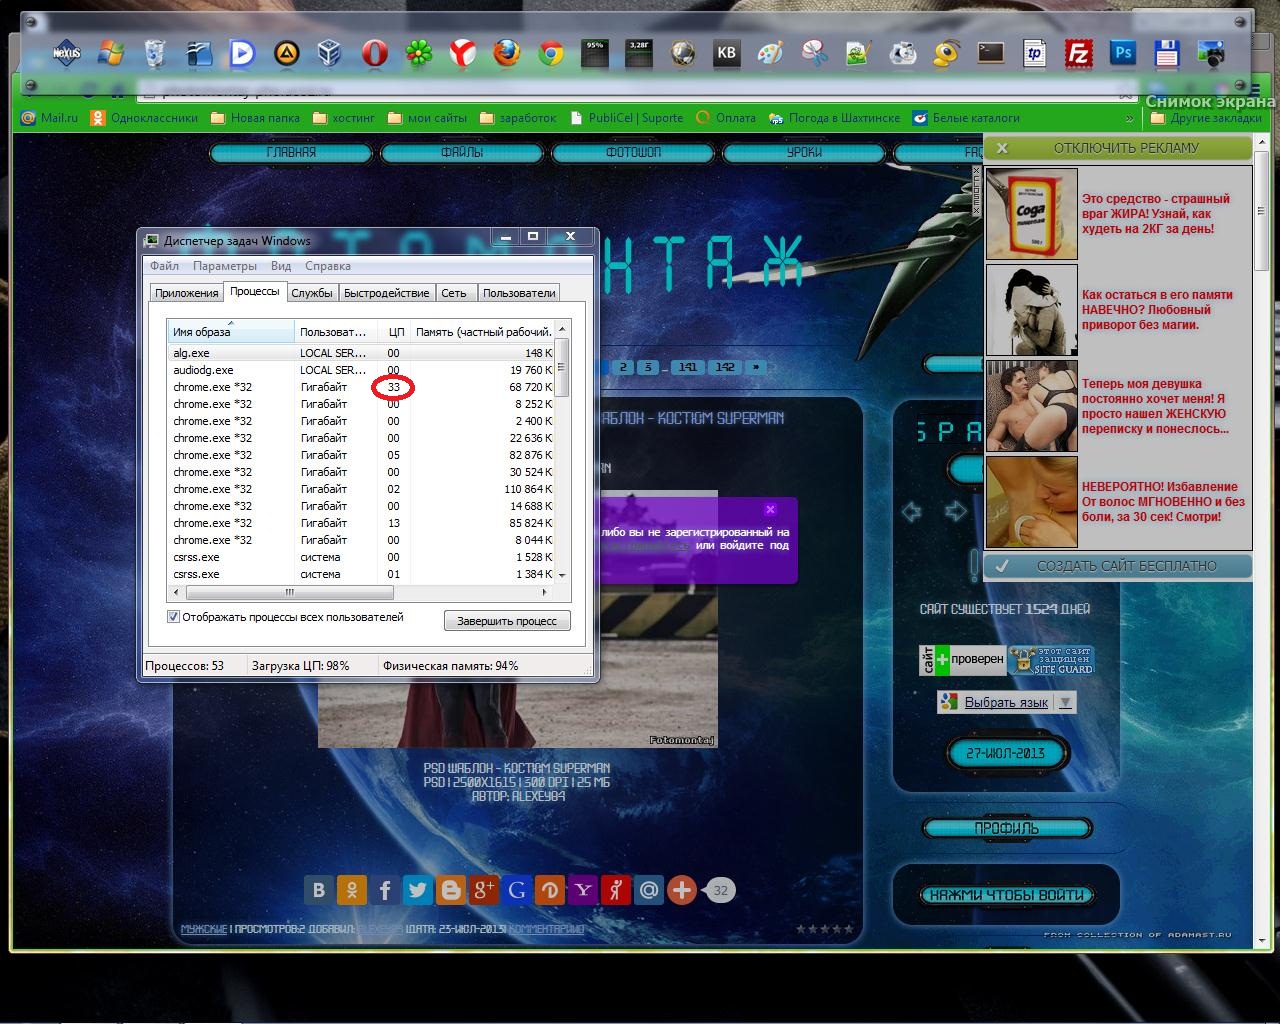This screenshot has width=1280, height=1024.
Task: Switch to the Сеть tab
Action: pos(454,293)
